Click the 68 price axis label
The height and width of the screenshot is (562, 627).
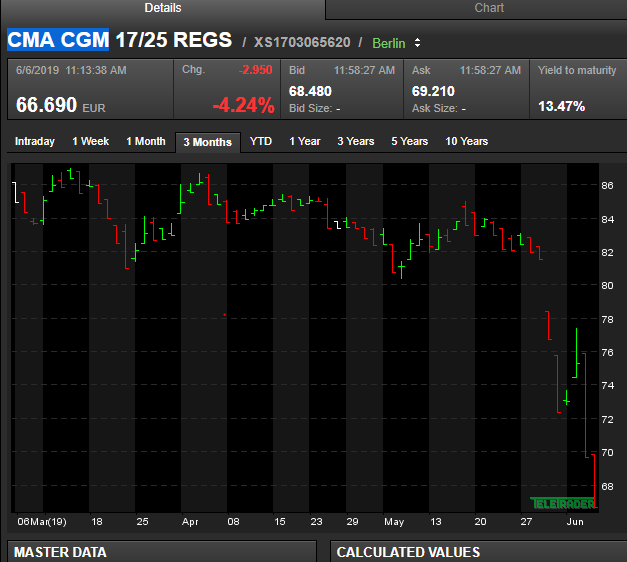click(x=607, y=487)
